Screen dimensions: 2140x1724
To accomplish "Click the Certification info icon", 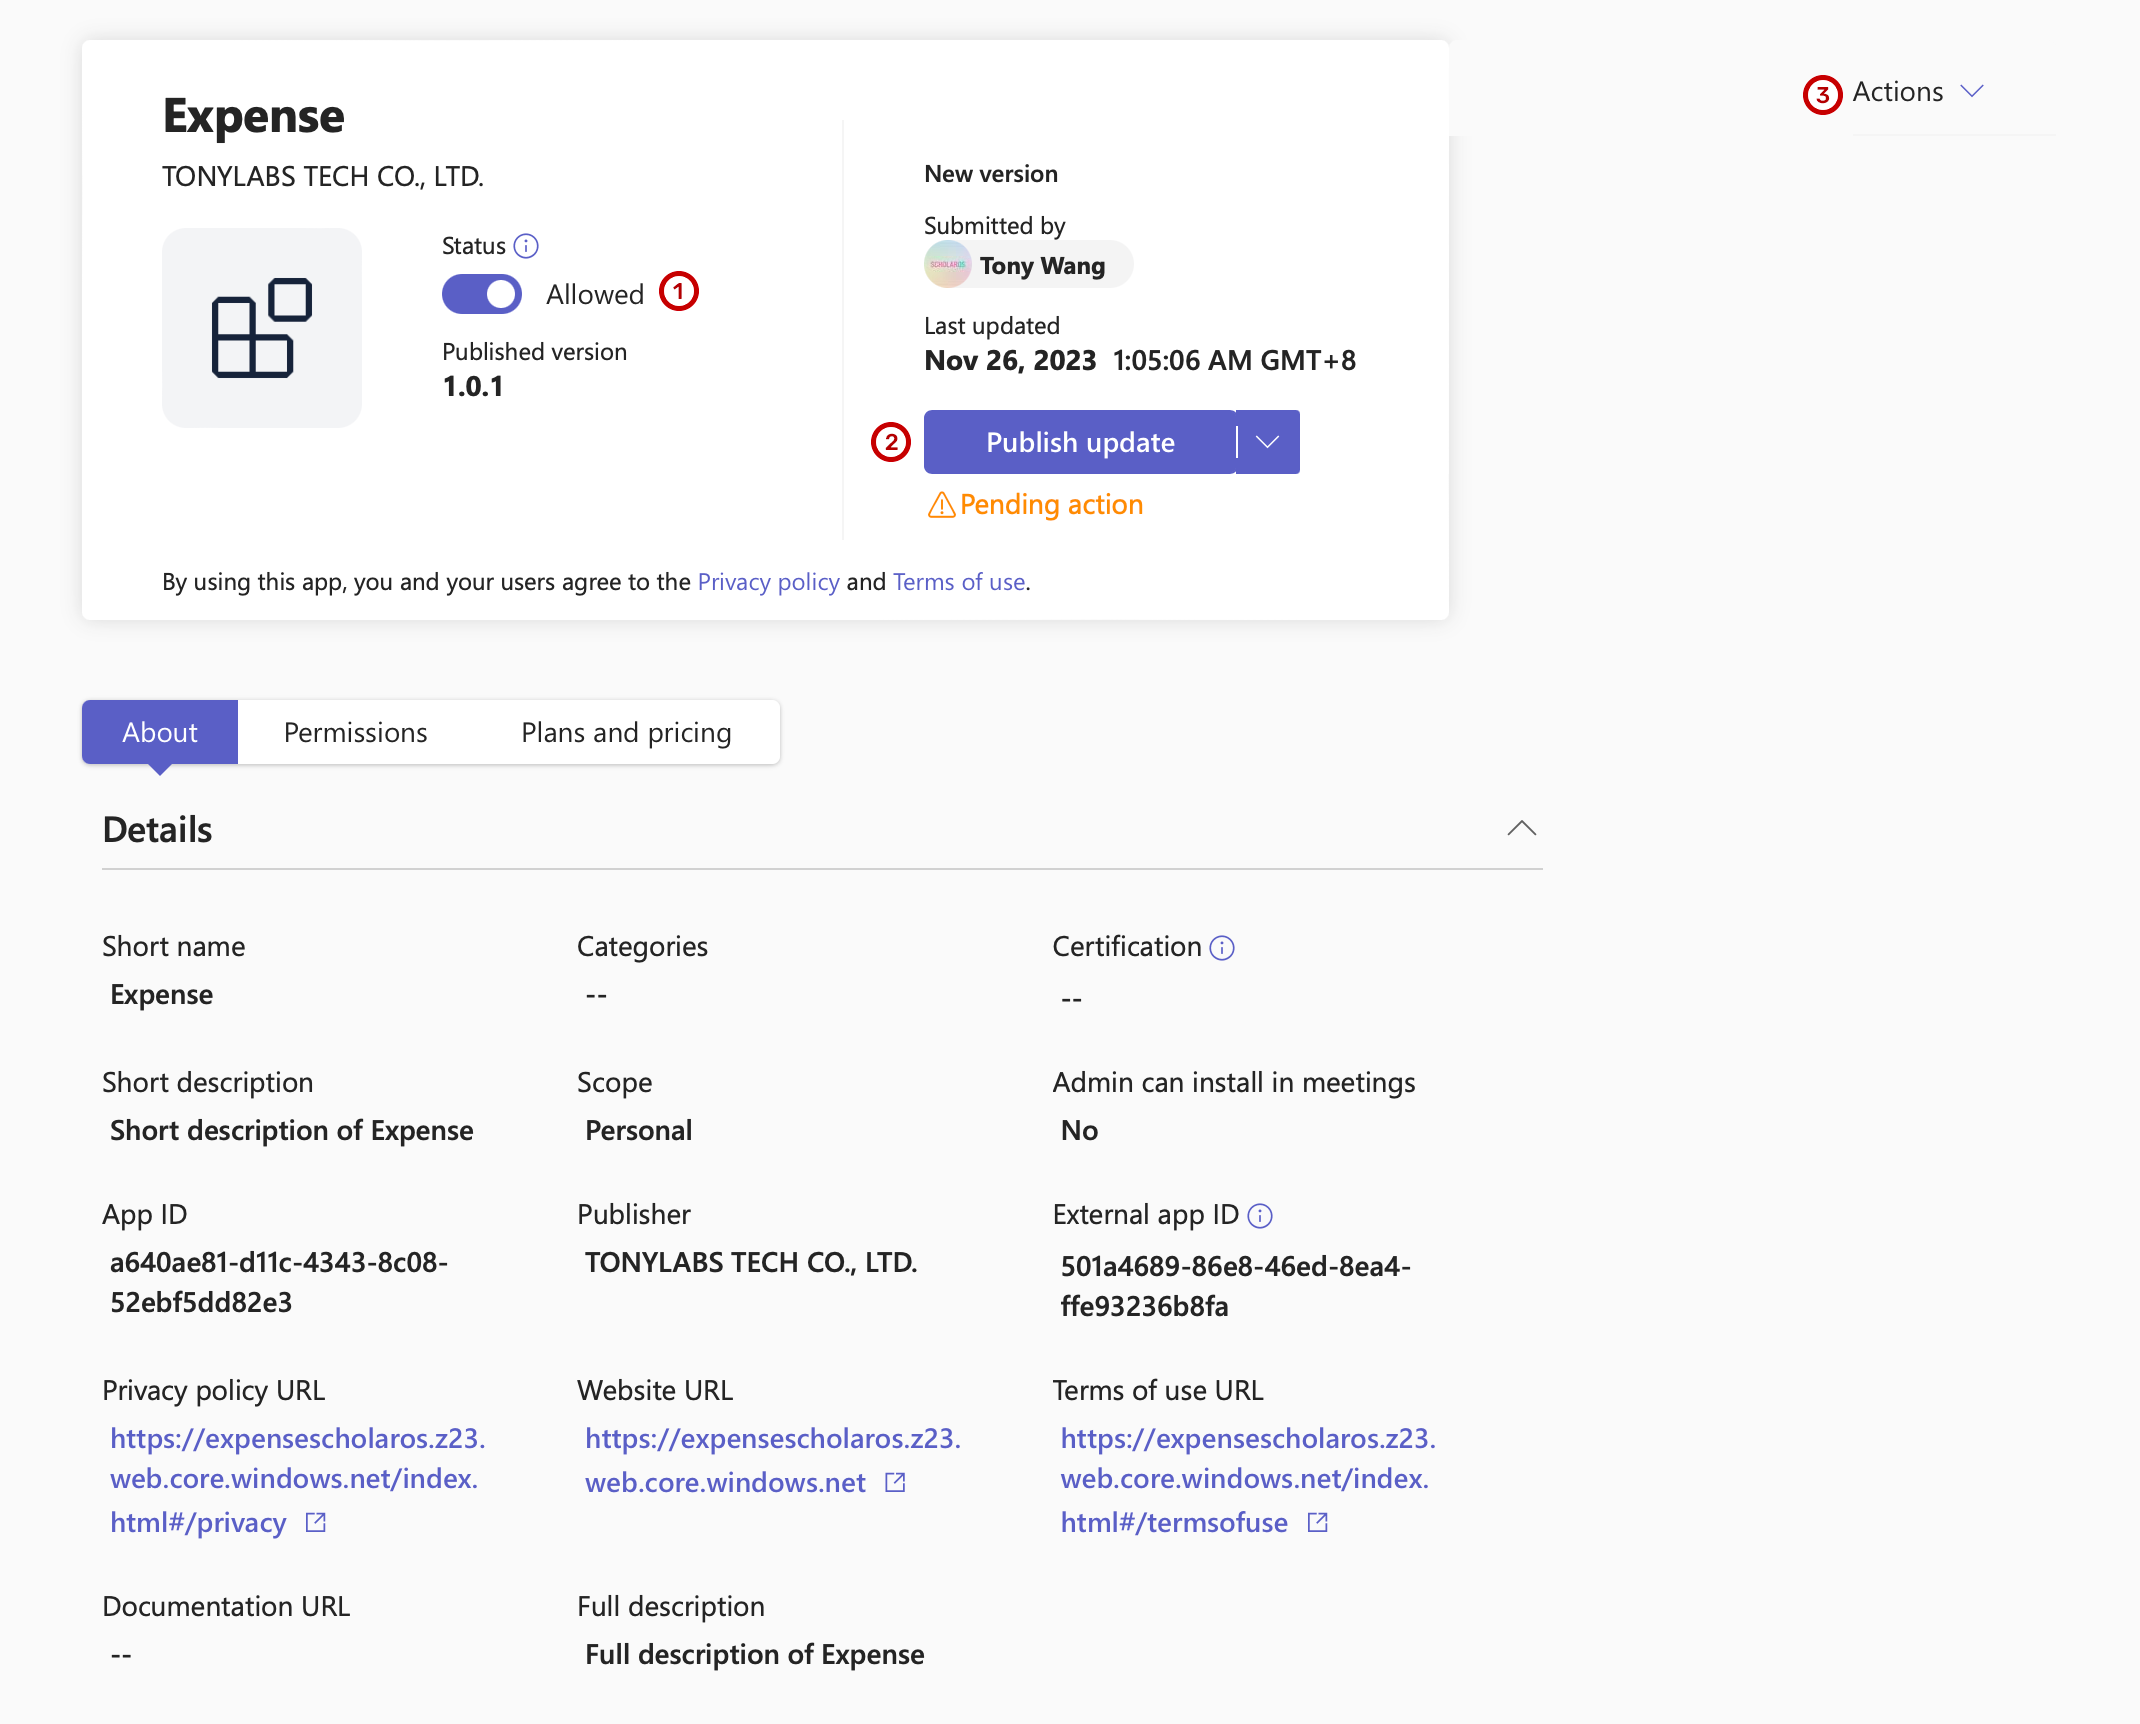I will pyautogui.click(x=1222, y=948).
